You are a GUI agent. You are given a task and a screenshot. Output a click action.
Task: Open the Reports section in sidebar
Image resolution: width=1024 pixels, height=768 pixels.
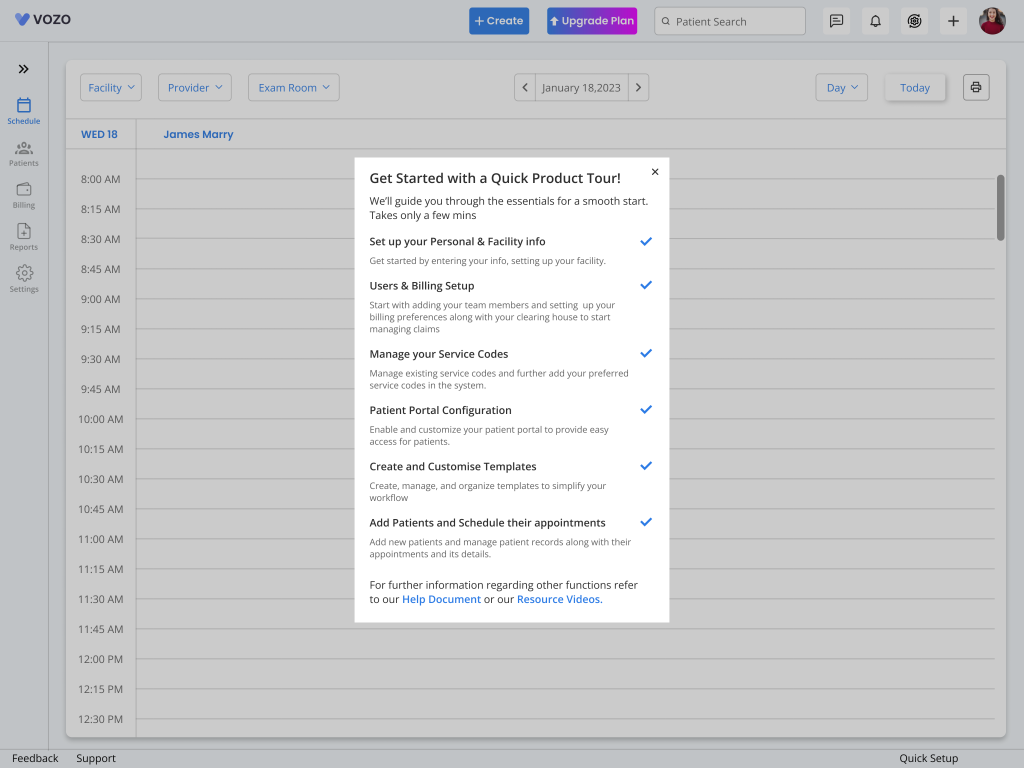[x=24, y=238]
